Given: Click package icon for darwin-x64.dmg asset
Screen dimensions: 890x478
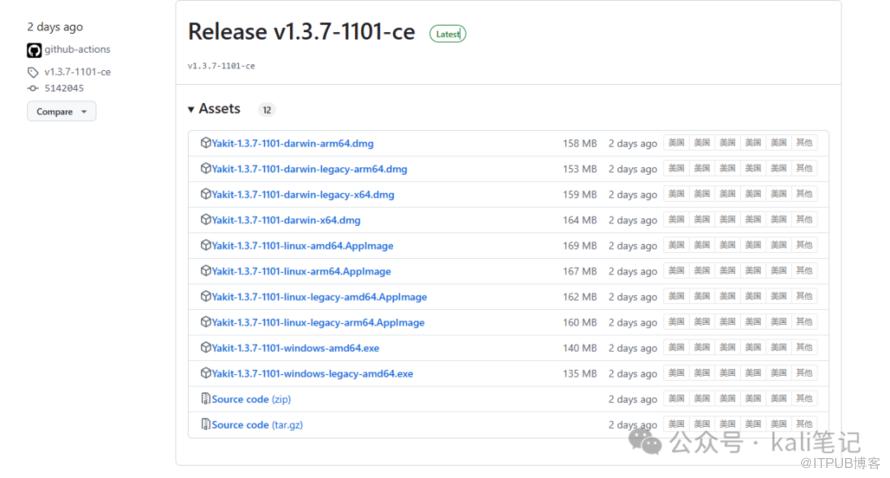Looking at the screenshot, I should [206, 220].
